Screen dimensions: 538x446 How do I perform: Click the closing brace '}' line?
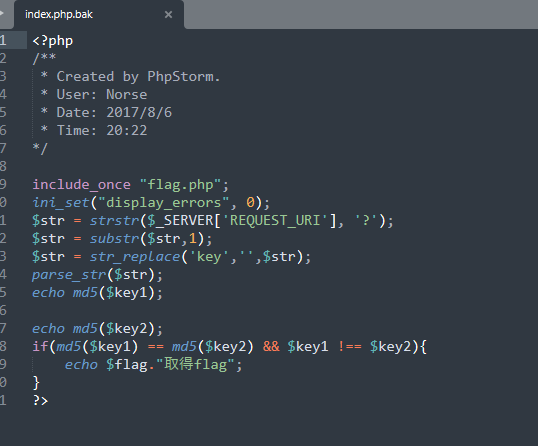(x=36, y=382)
